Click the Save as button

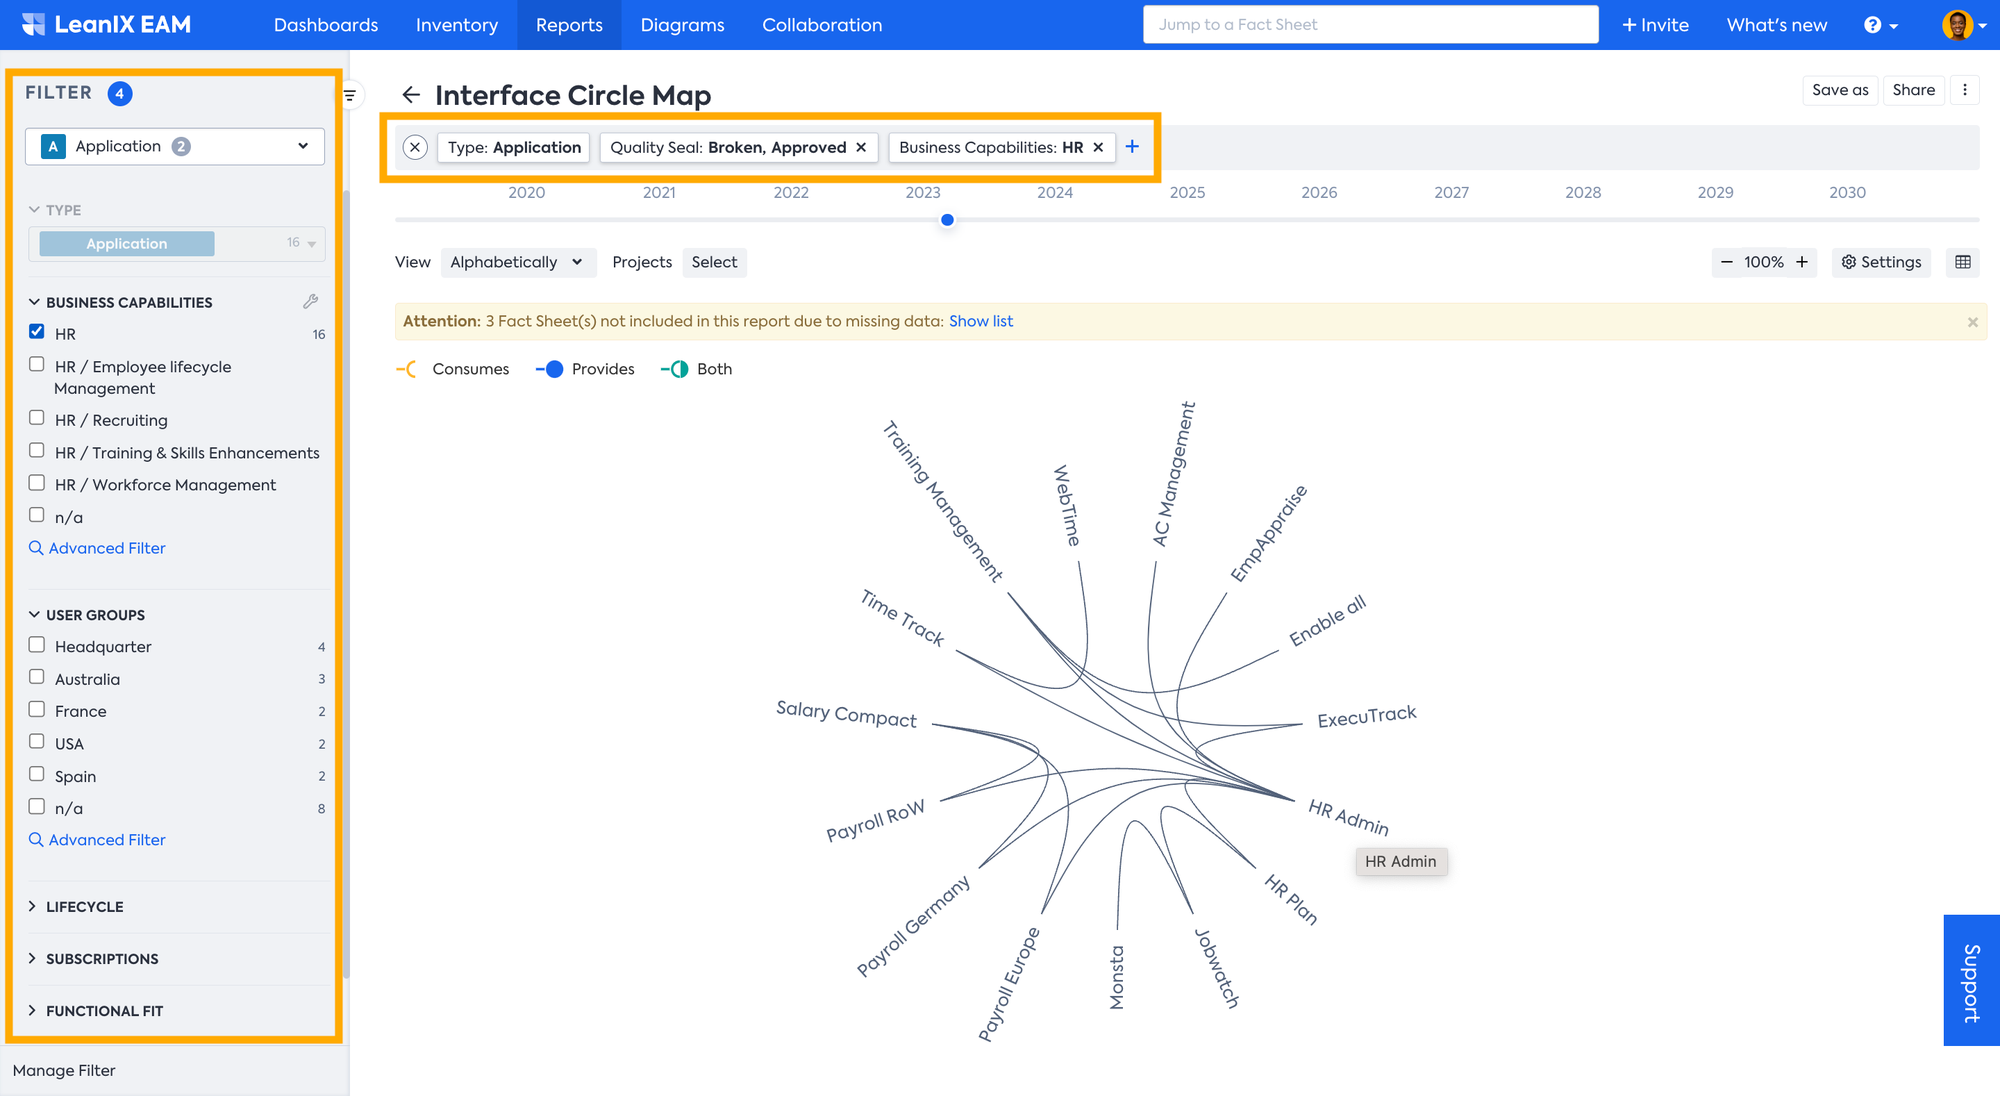(1839, 90)
